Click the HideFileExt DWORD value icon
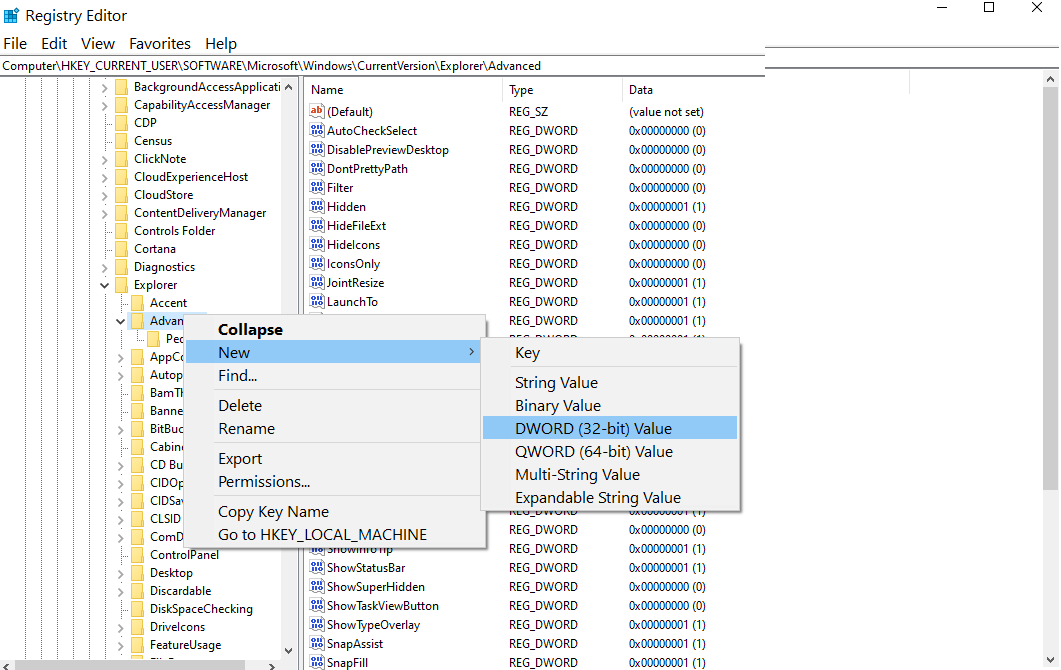 pos(317,226)
